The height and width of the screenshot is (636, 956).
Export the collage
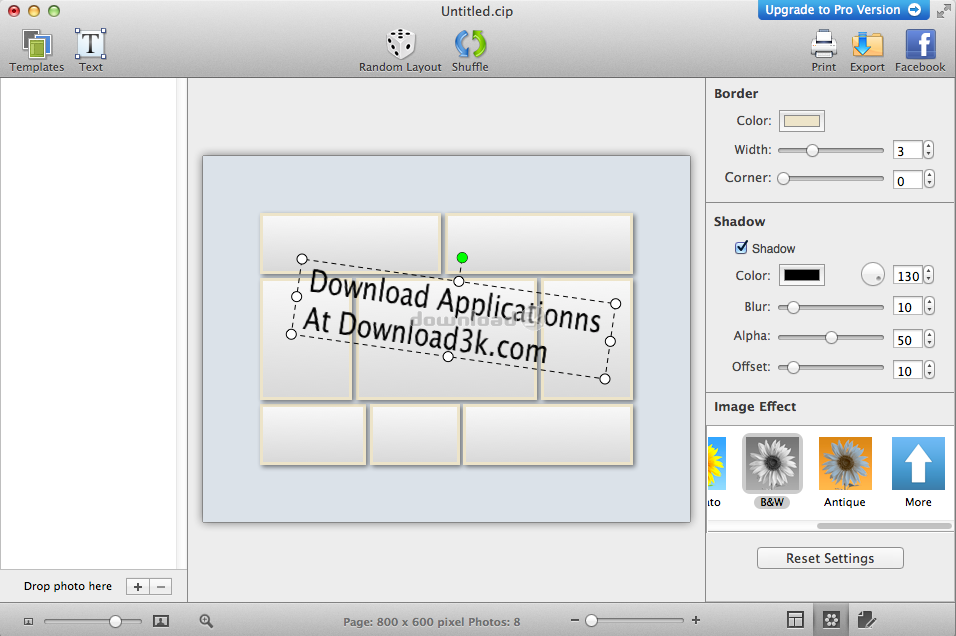click(867, 51)
